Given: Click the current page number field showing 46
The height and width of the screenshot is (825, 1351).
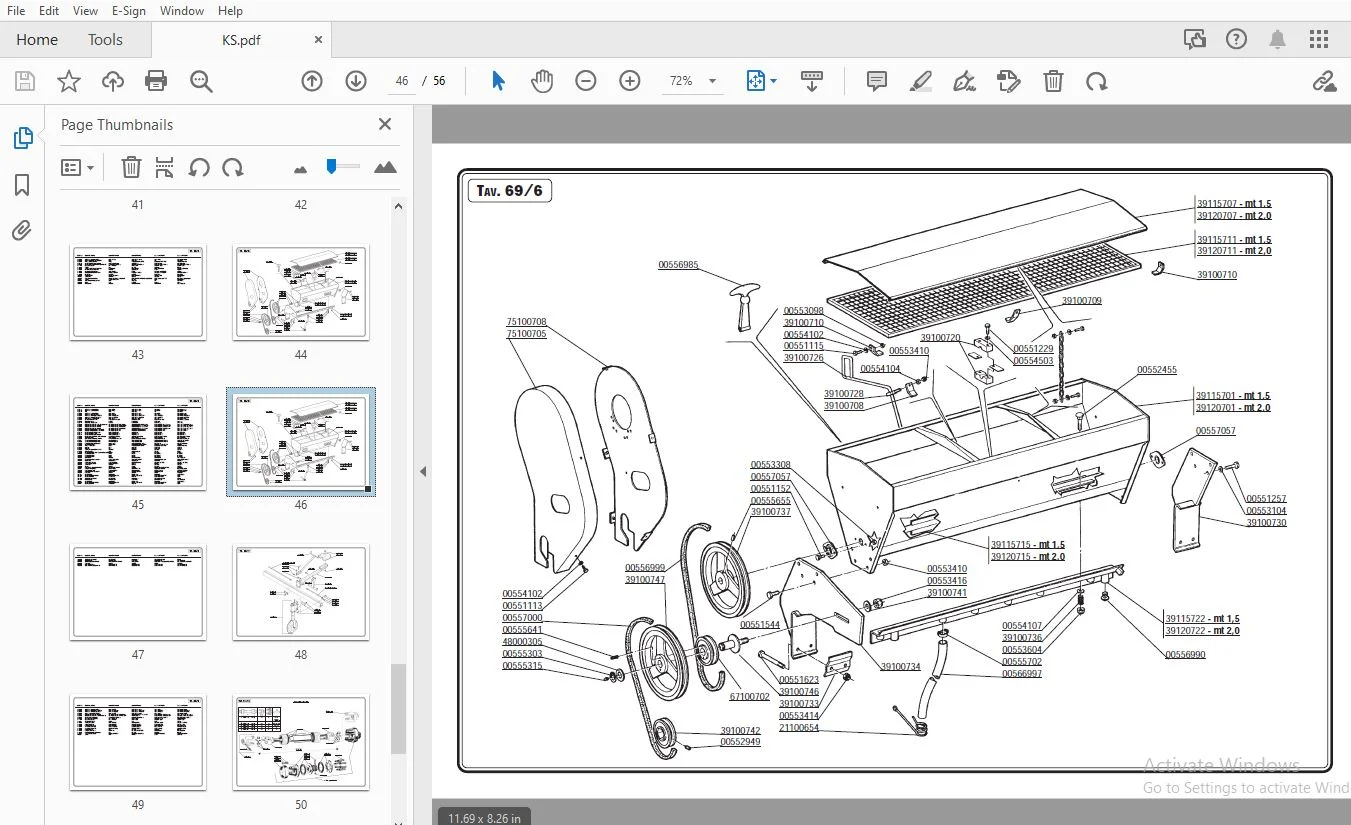Looking at the screenshot, I should point(401,81).
